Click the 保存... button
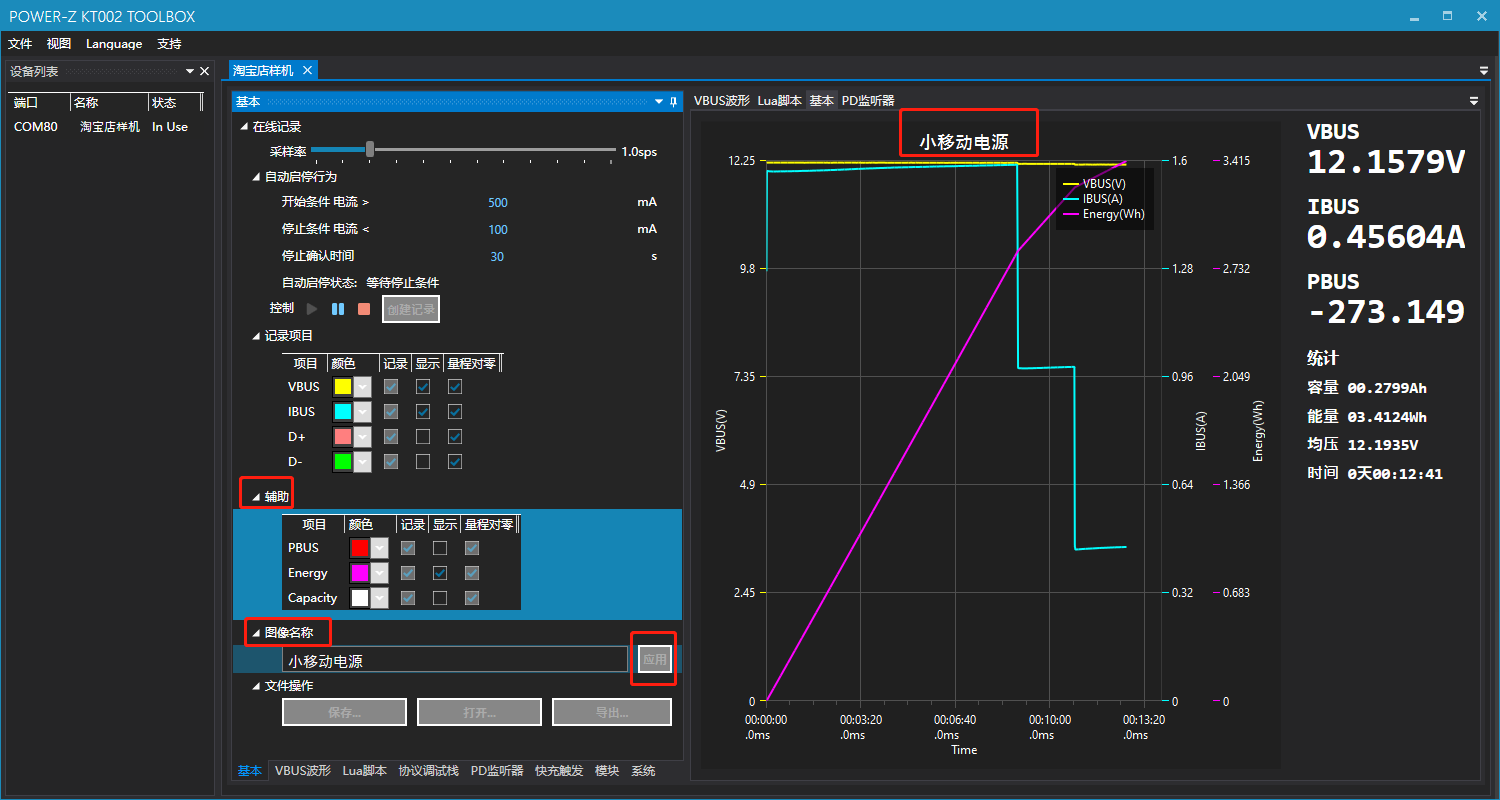 coord(344,711)
